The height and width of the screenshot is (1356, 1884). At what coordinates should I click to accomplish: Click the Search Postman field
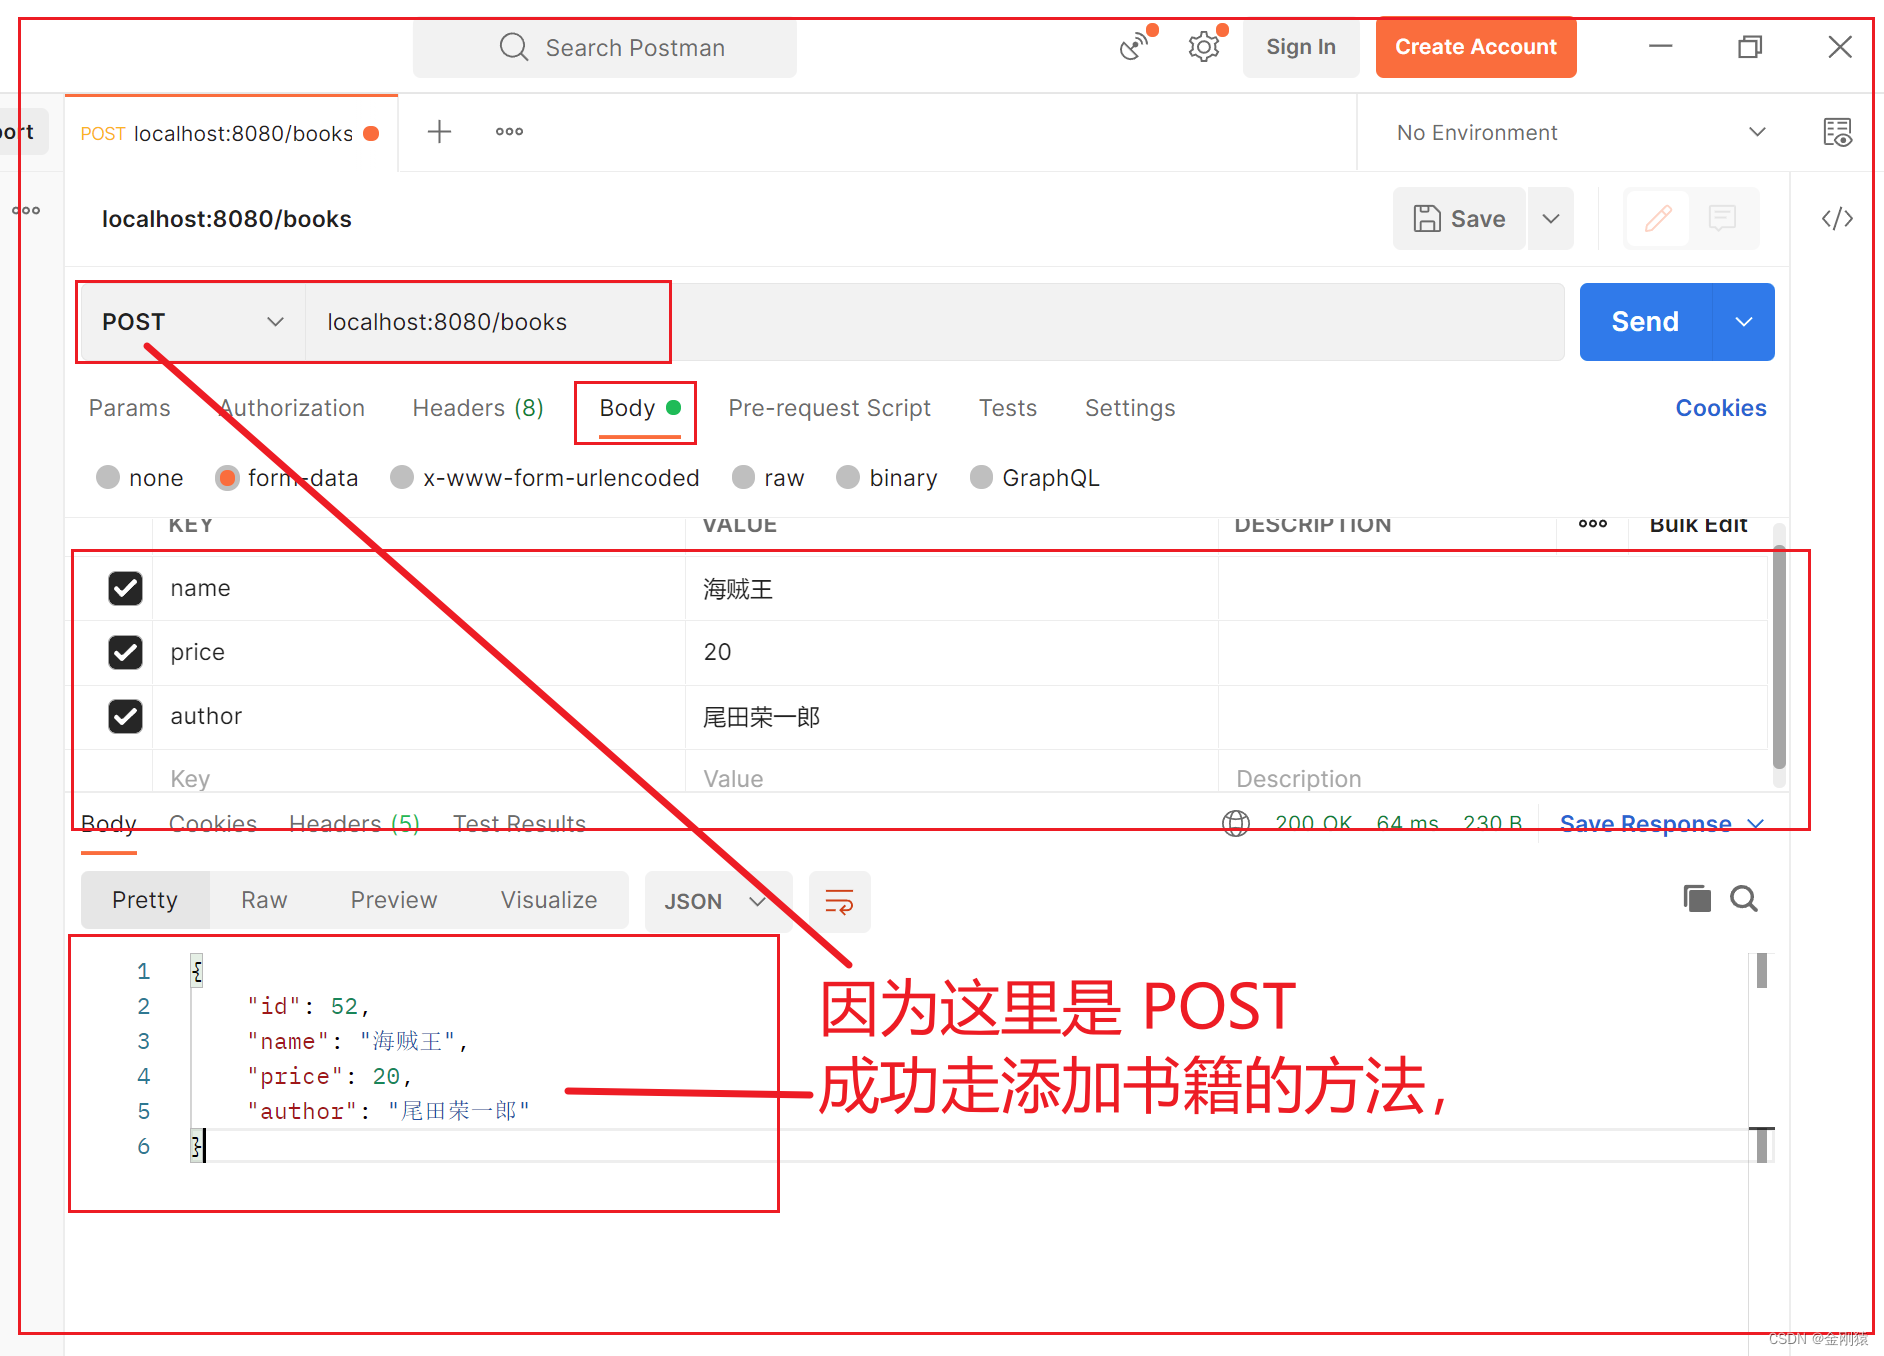605,47
